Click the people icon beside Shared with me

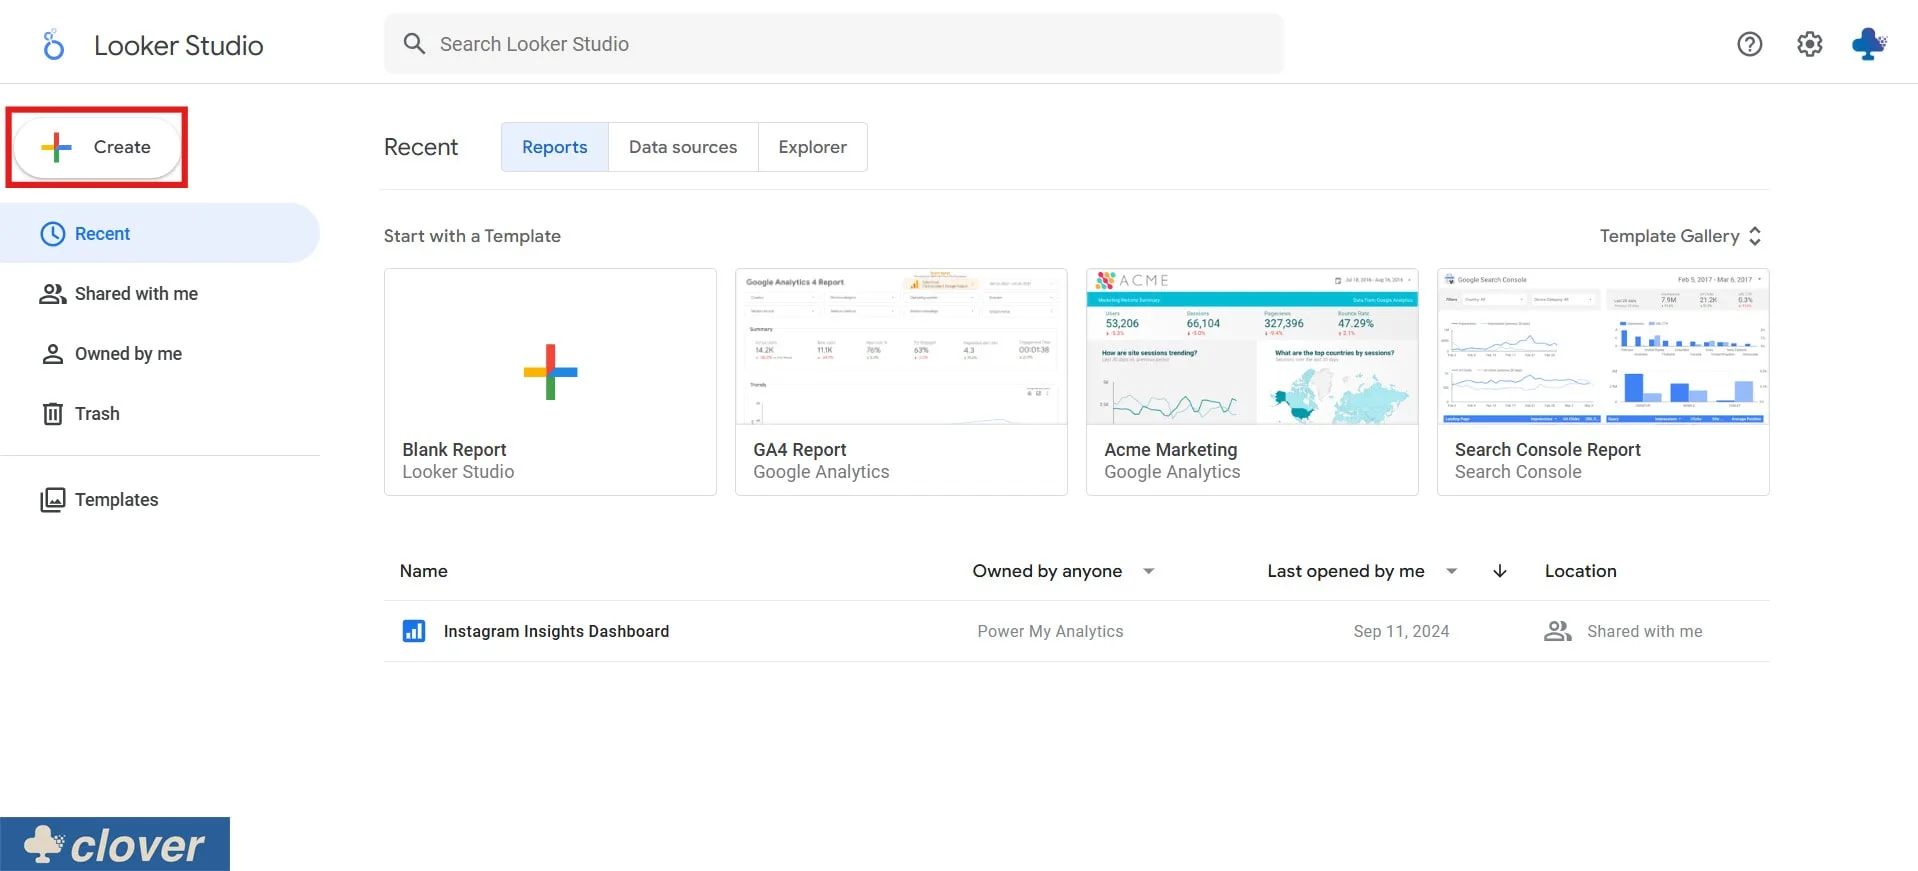click(52, 294)
